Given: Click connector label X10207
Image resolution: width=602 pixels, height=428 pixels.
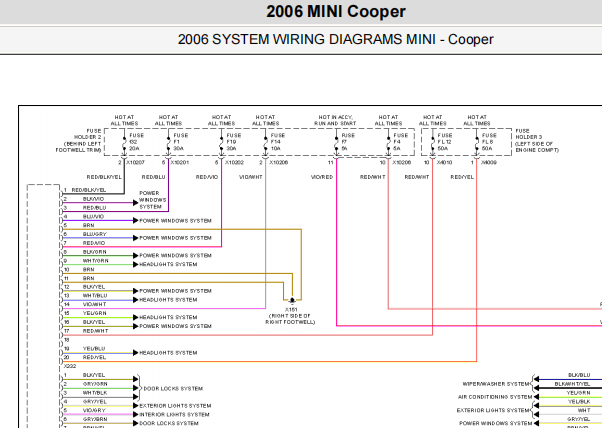Looking at the screenshot, I should 136,163.
